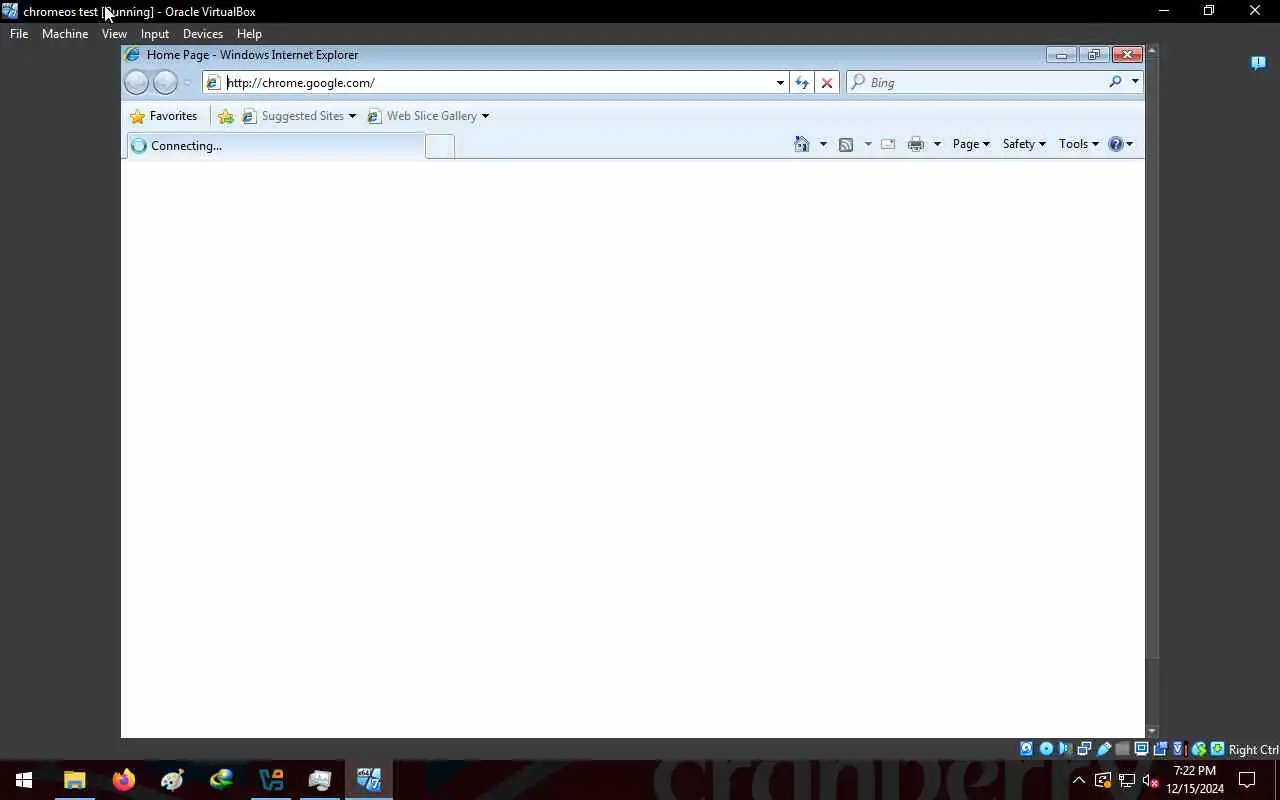The height and width of the screenshot is (800, 1280).
Task: Open the VirtualBox File menu
Action: click(19, 34)
